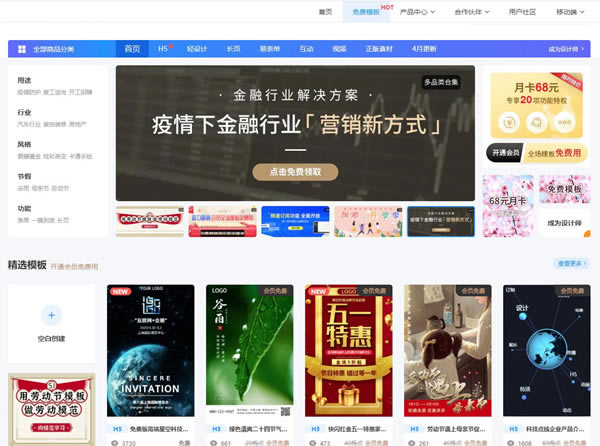Open the 用途 category heading
600x446 pixels.
(24, 80)
